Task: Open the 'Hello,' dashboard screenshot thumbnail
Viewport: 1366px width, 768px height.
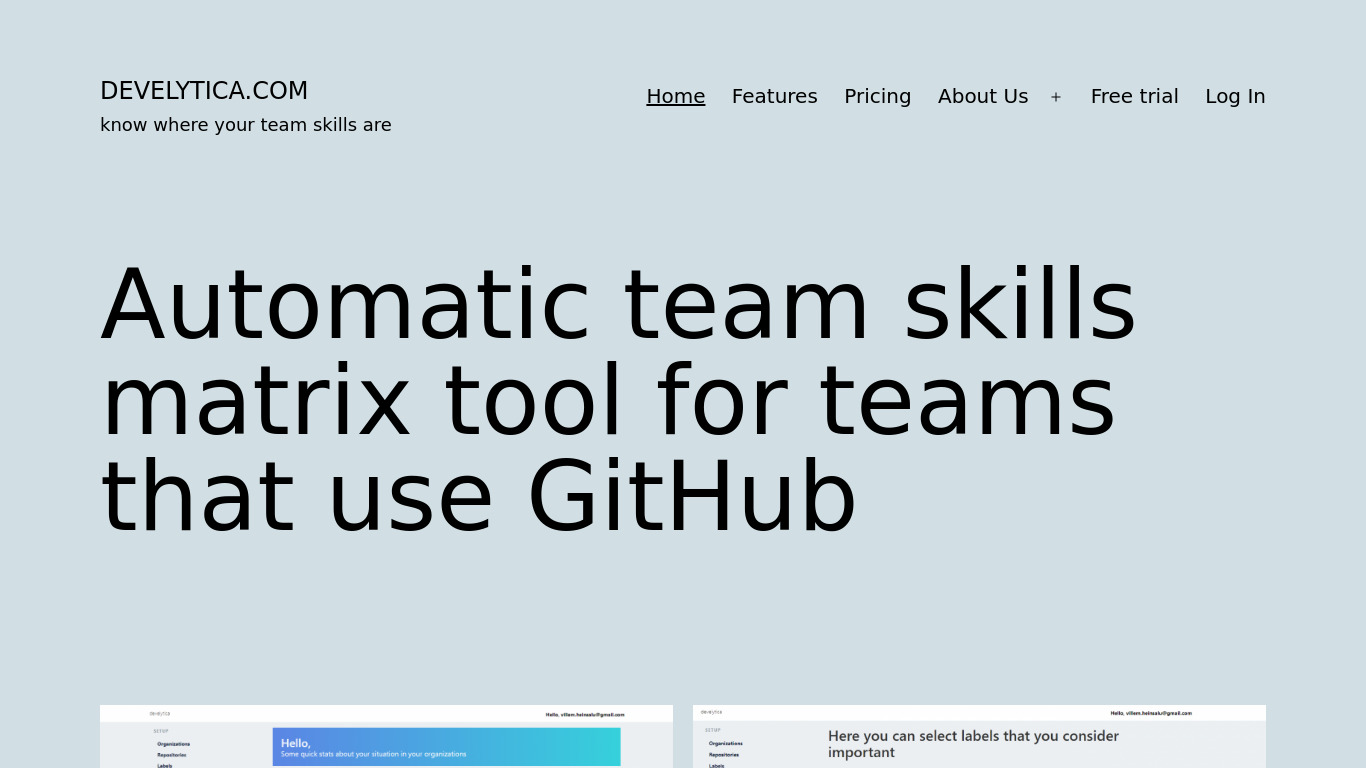Action: point(386,736)
